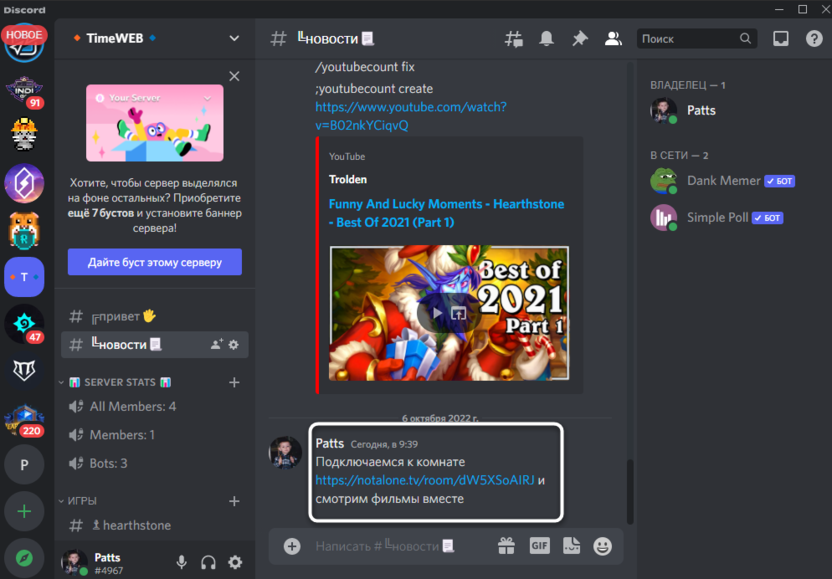The width and height of the screenshot is (832, 579).
Task: Join the Bots: 3 voice channel
Action: click(154, 464)
